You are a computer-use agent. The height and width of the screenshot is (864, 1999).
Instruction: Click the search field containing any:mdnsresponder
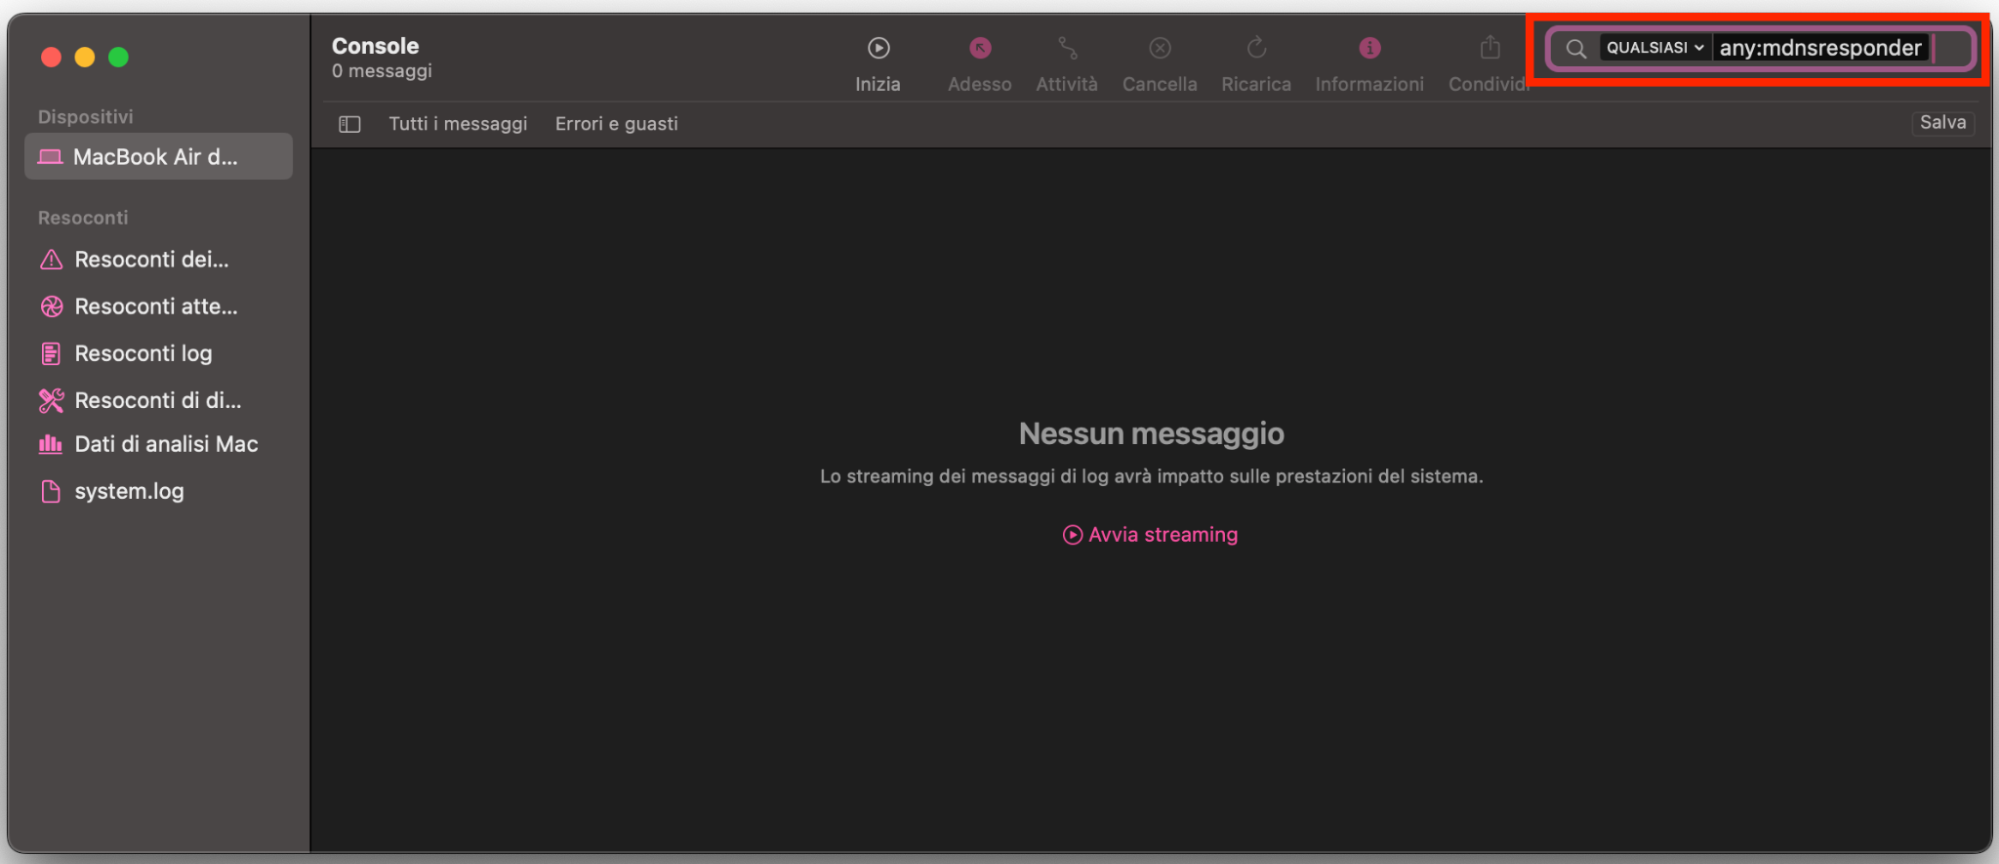tap(1760, 48)
